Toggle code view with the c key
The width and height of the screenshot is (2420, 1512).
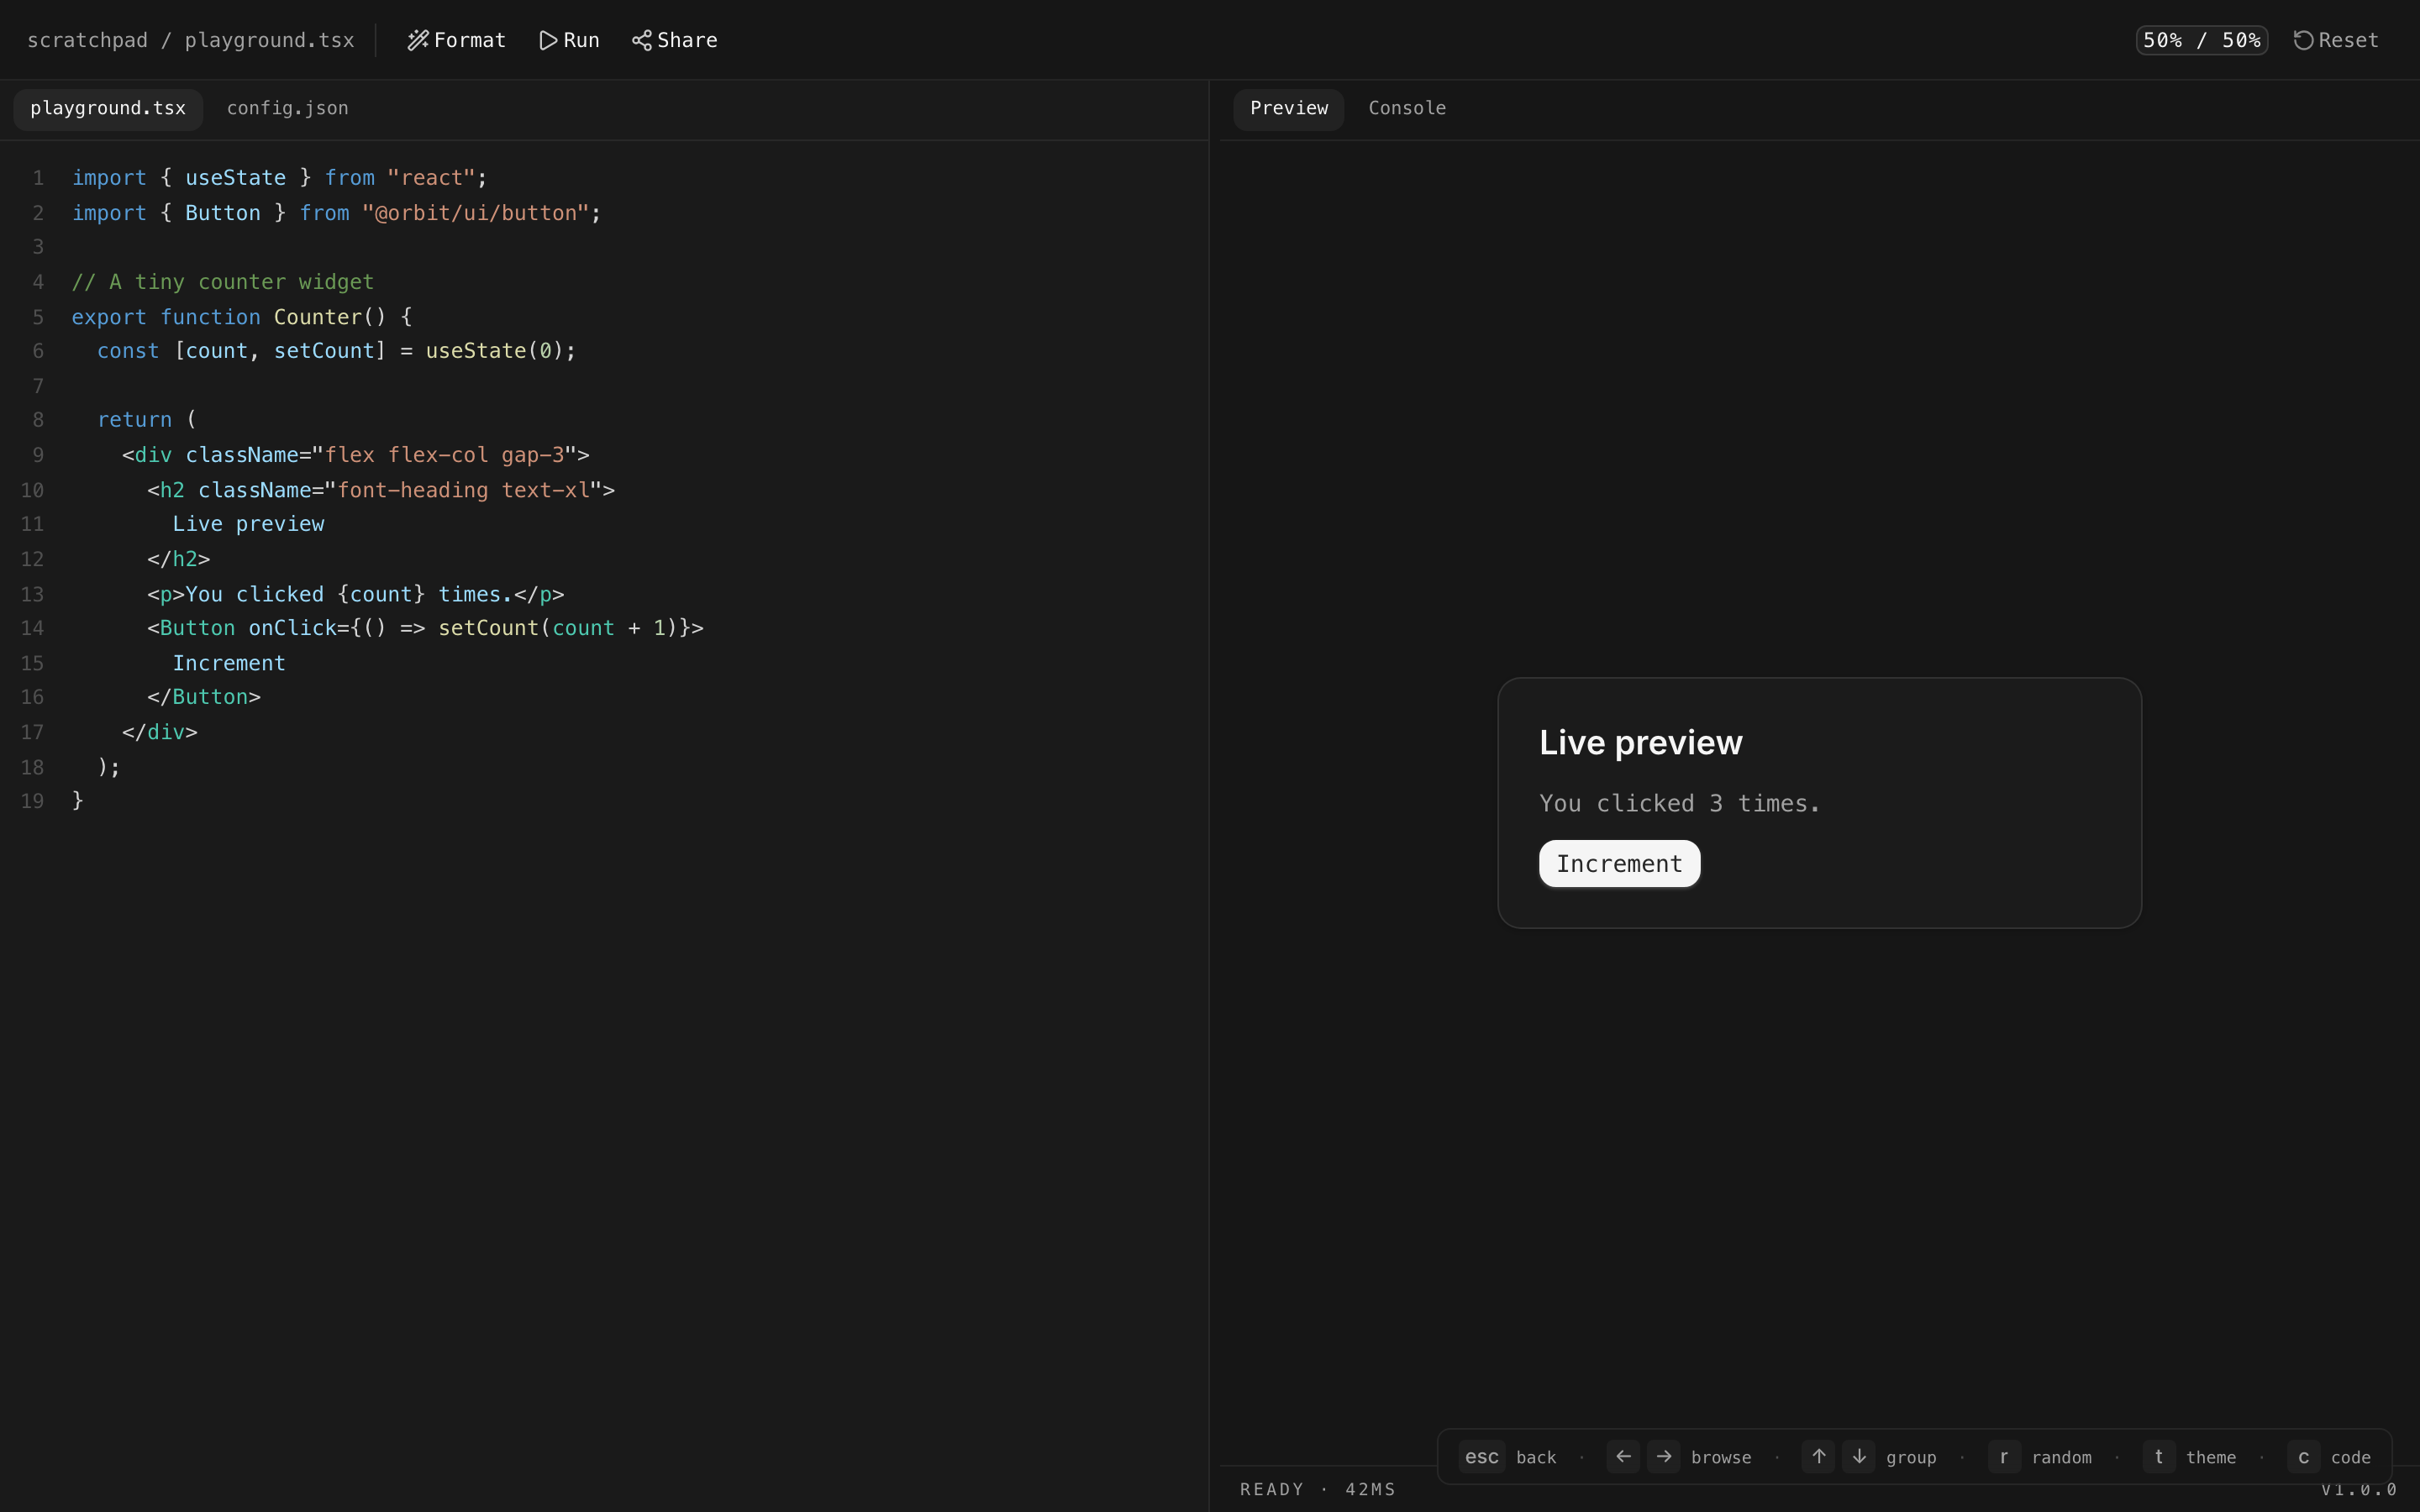click(2303, 1456)
